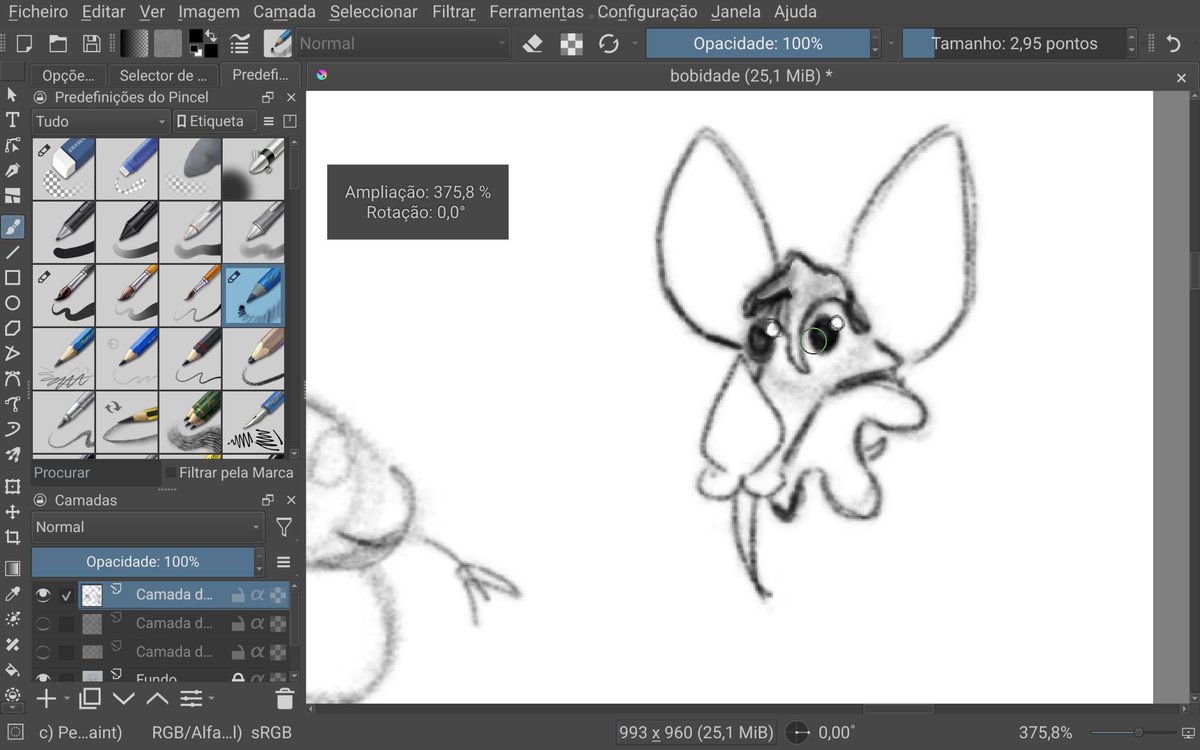
Task: Toggle alpha inheritance on selected layer
Action: [257, 595]
